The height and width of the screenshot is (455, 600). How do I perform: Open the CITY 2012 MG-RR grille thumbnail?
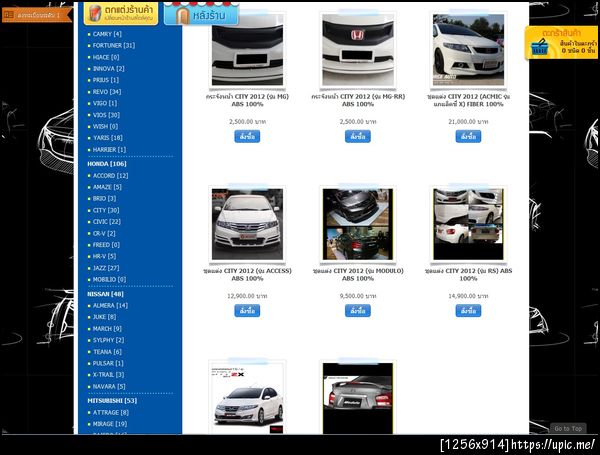(x=358, y=50)
